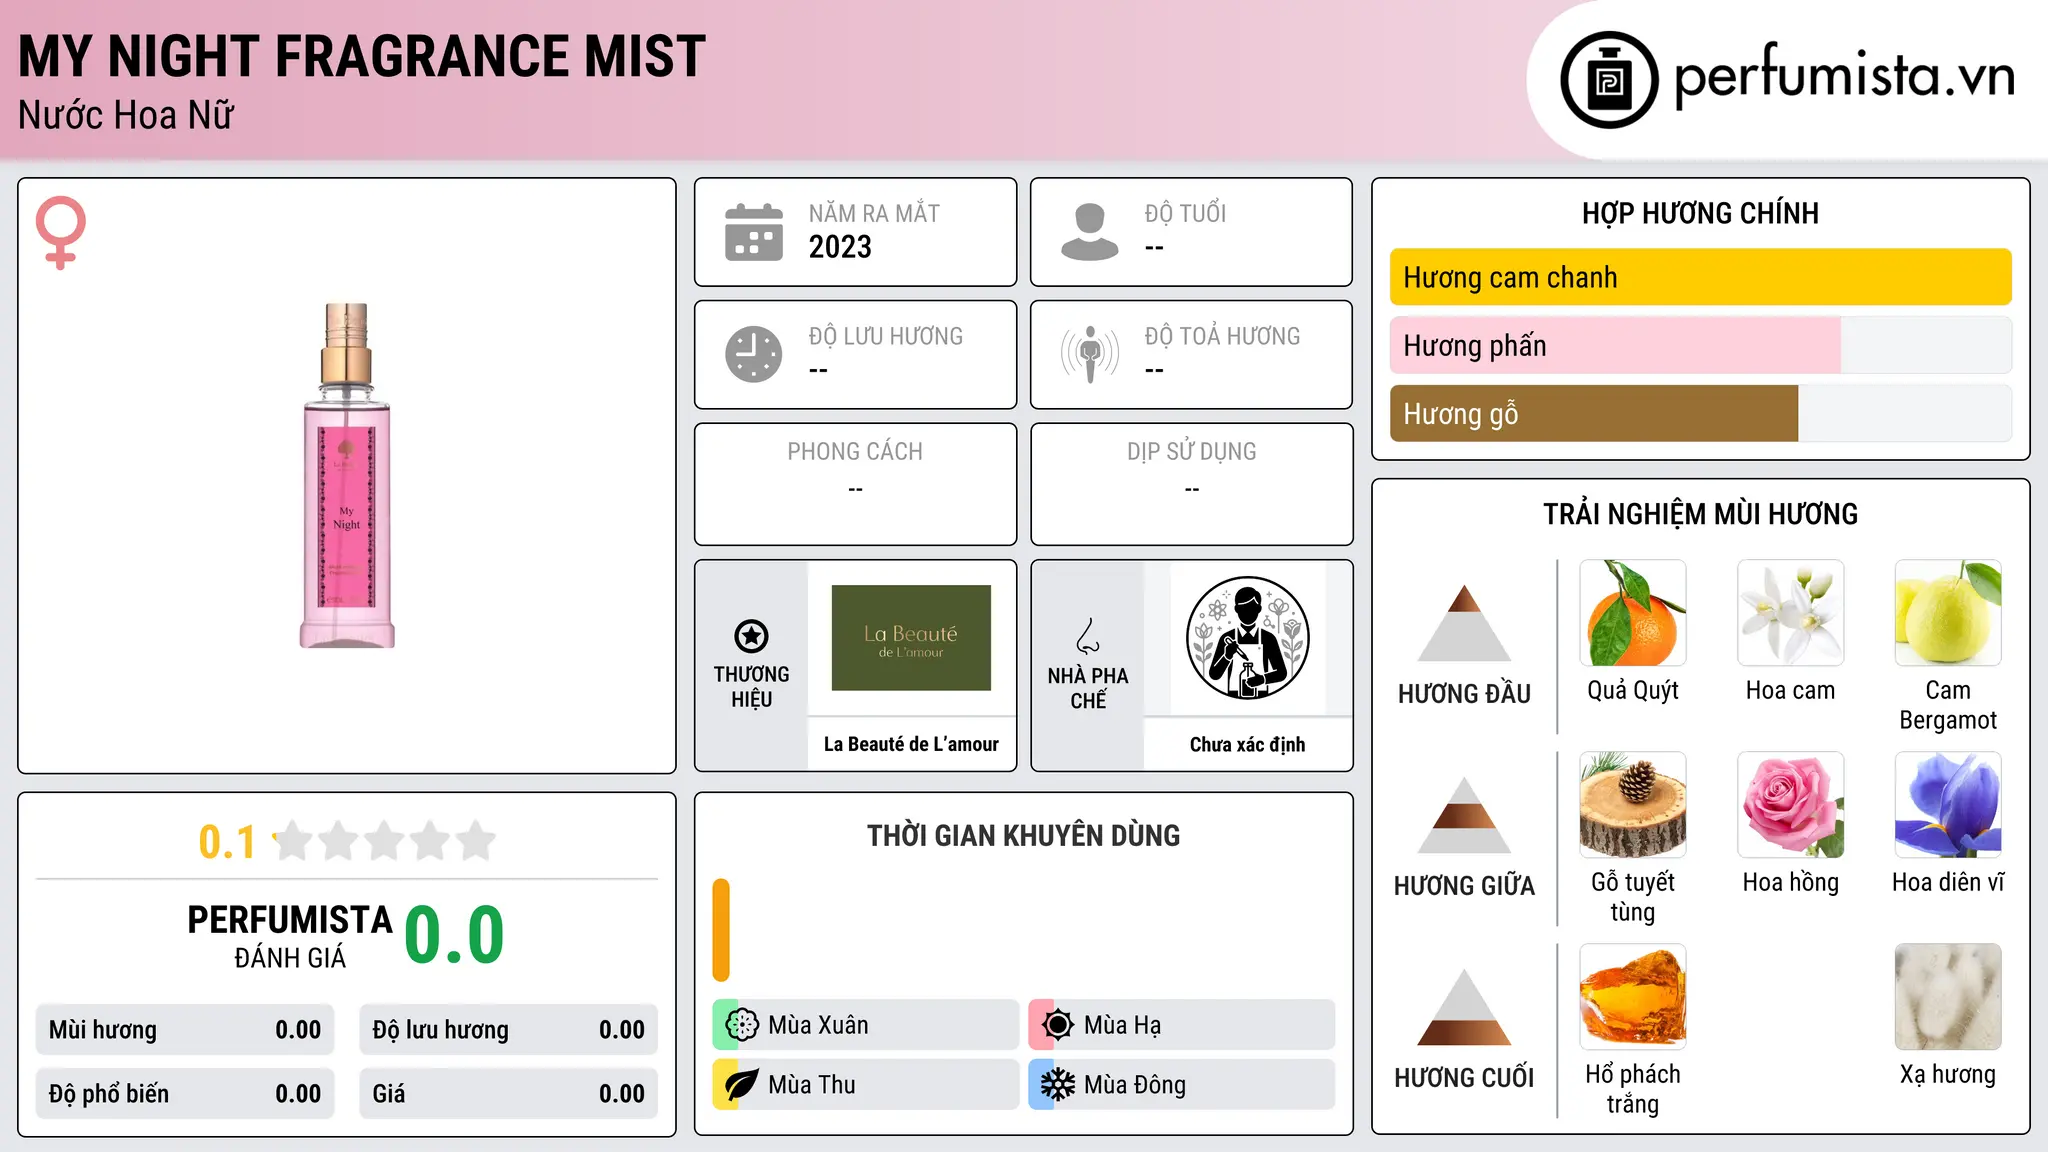Click the Quả Quýt note label
The width and height of the screenshot is (2048, 1152).
point(1633,690)
